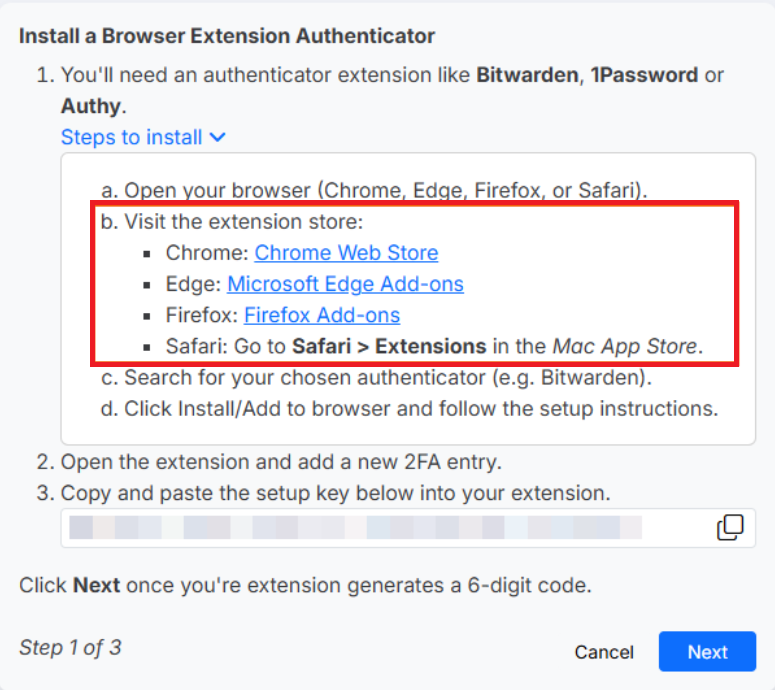Screen dimensions: 775x690
Task: Click the Open the extension step 2 line
Action: [269, 462]
